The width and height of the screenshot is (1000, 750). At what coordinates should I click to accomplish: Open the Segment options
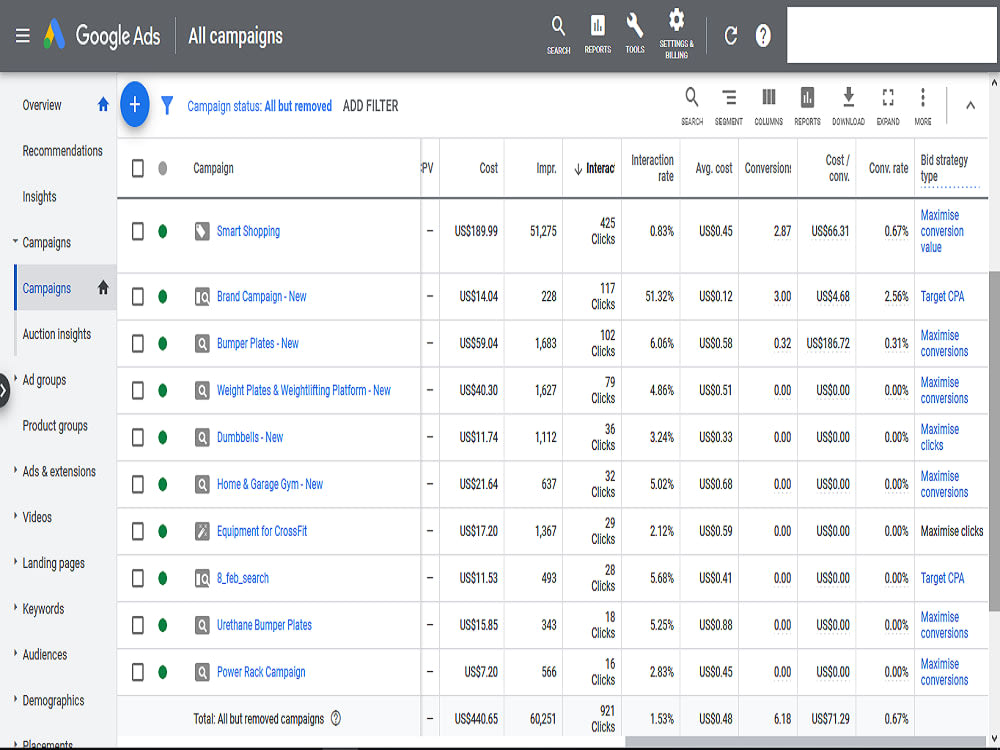(728, 107)
